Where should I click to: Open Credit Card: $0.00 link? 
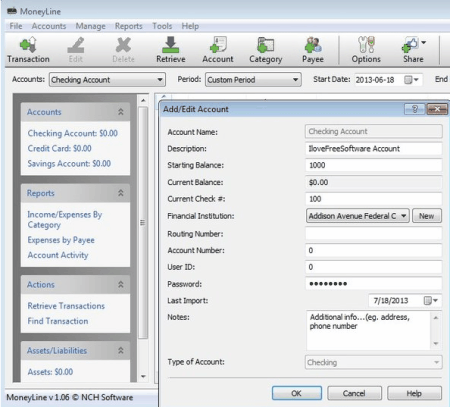click(59, 148)
